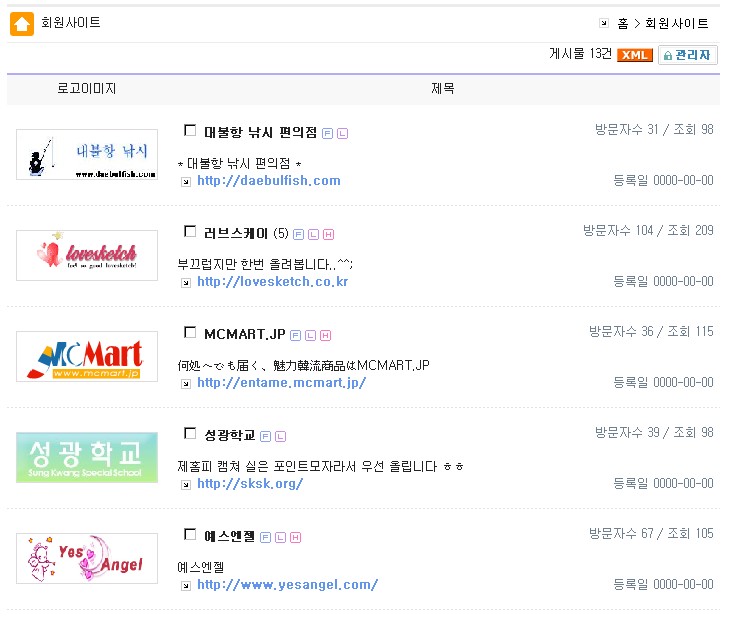Viewport: 734px width, 621px height.
Task: Click the L icon next to 러브스케이
Action: pos(313,235)
